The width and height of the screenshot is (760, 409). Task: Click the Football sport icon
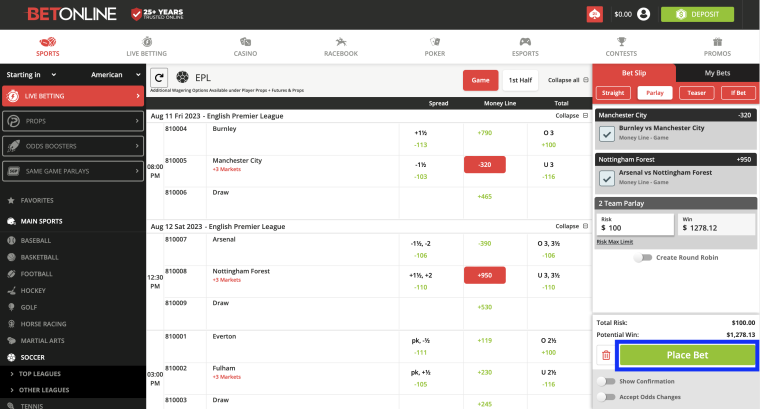11,274
